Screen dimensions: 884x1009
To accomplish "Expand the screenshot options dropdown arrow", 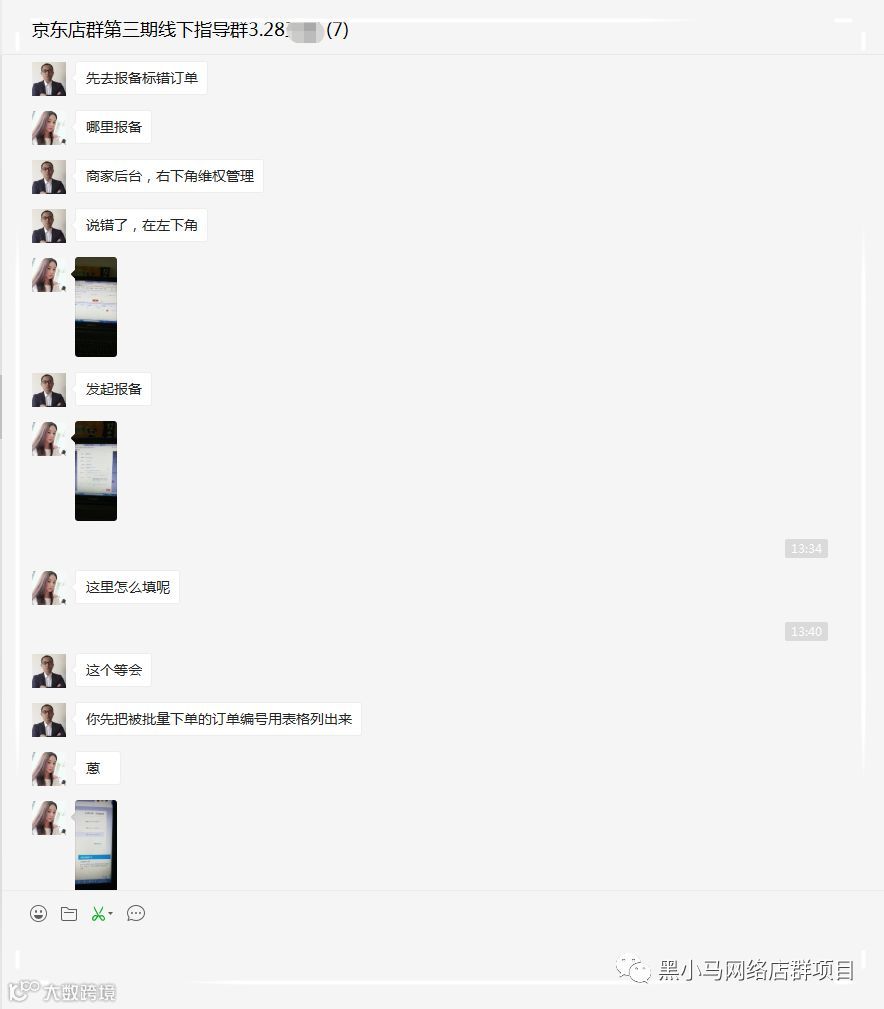I will (111, 913).
